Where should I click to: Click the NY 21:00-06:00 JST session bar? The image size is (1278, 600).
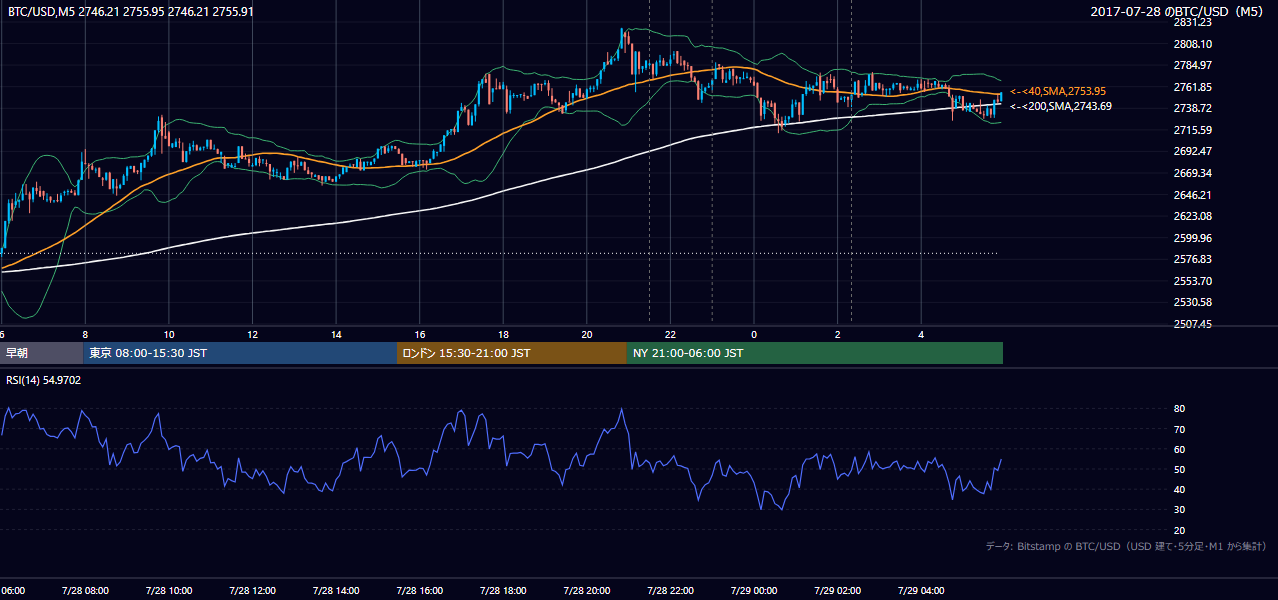click(815, 353)
